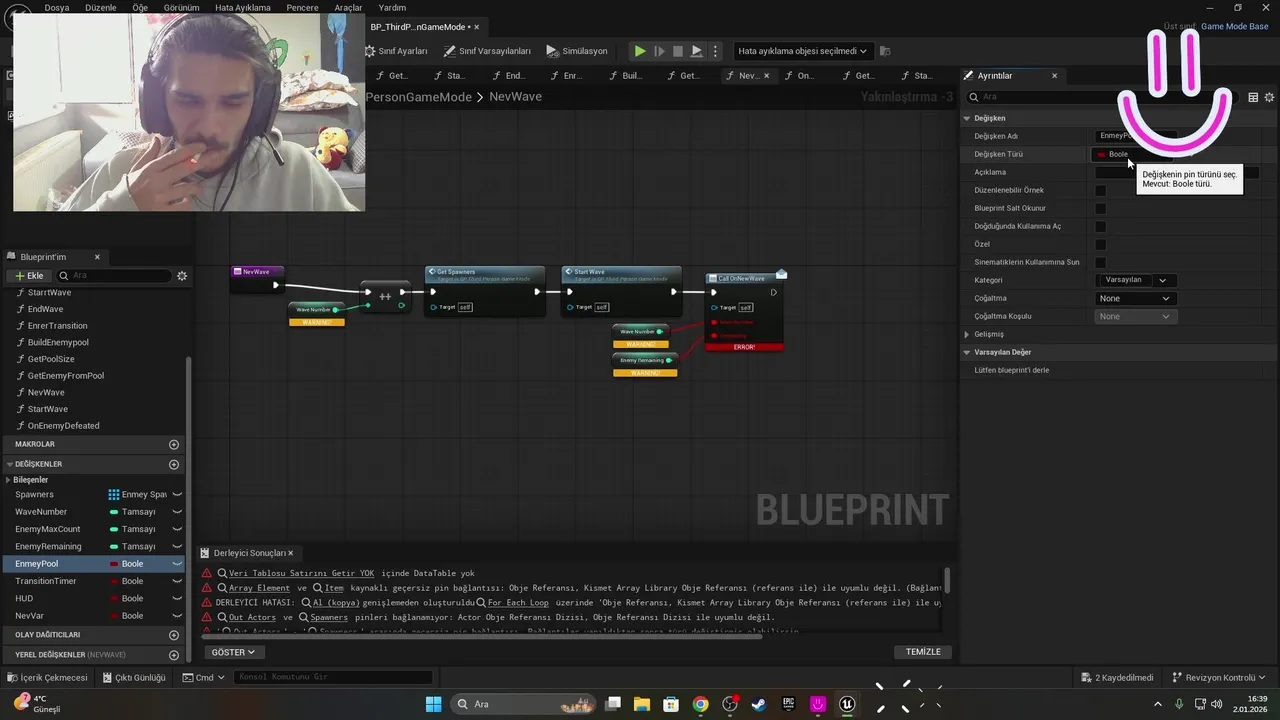1280x720 pixels.
Task: Click the Stop simulation square button
Action: click(x=678, y=51)
